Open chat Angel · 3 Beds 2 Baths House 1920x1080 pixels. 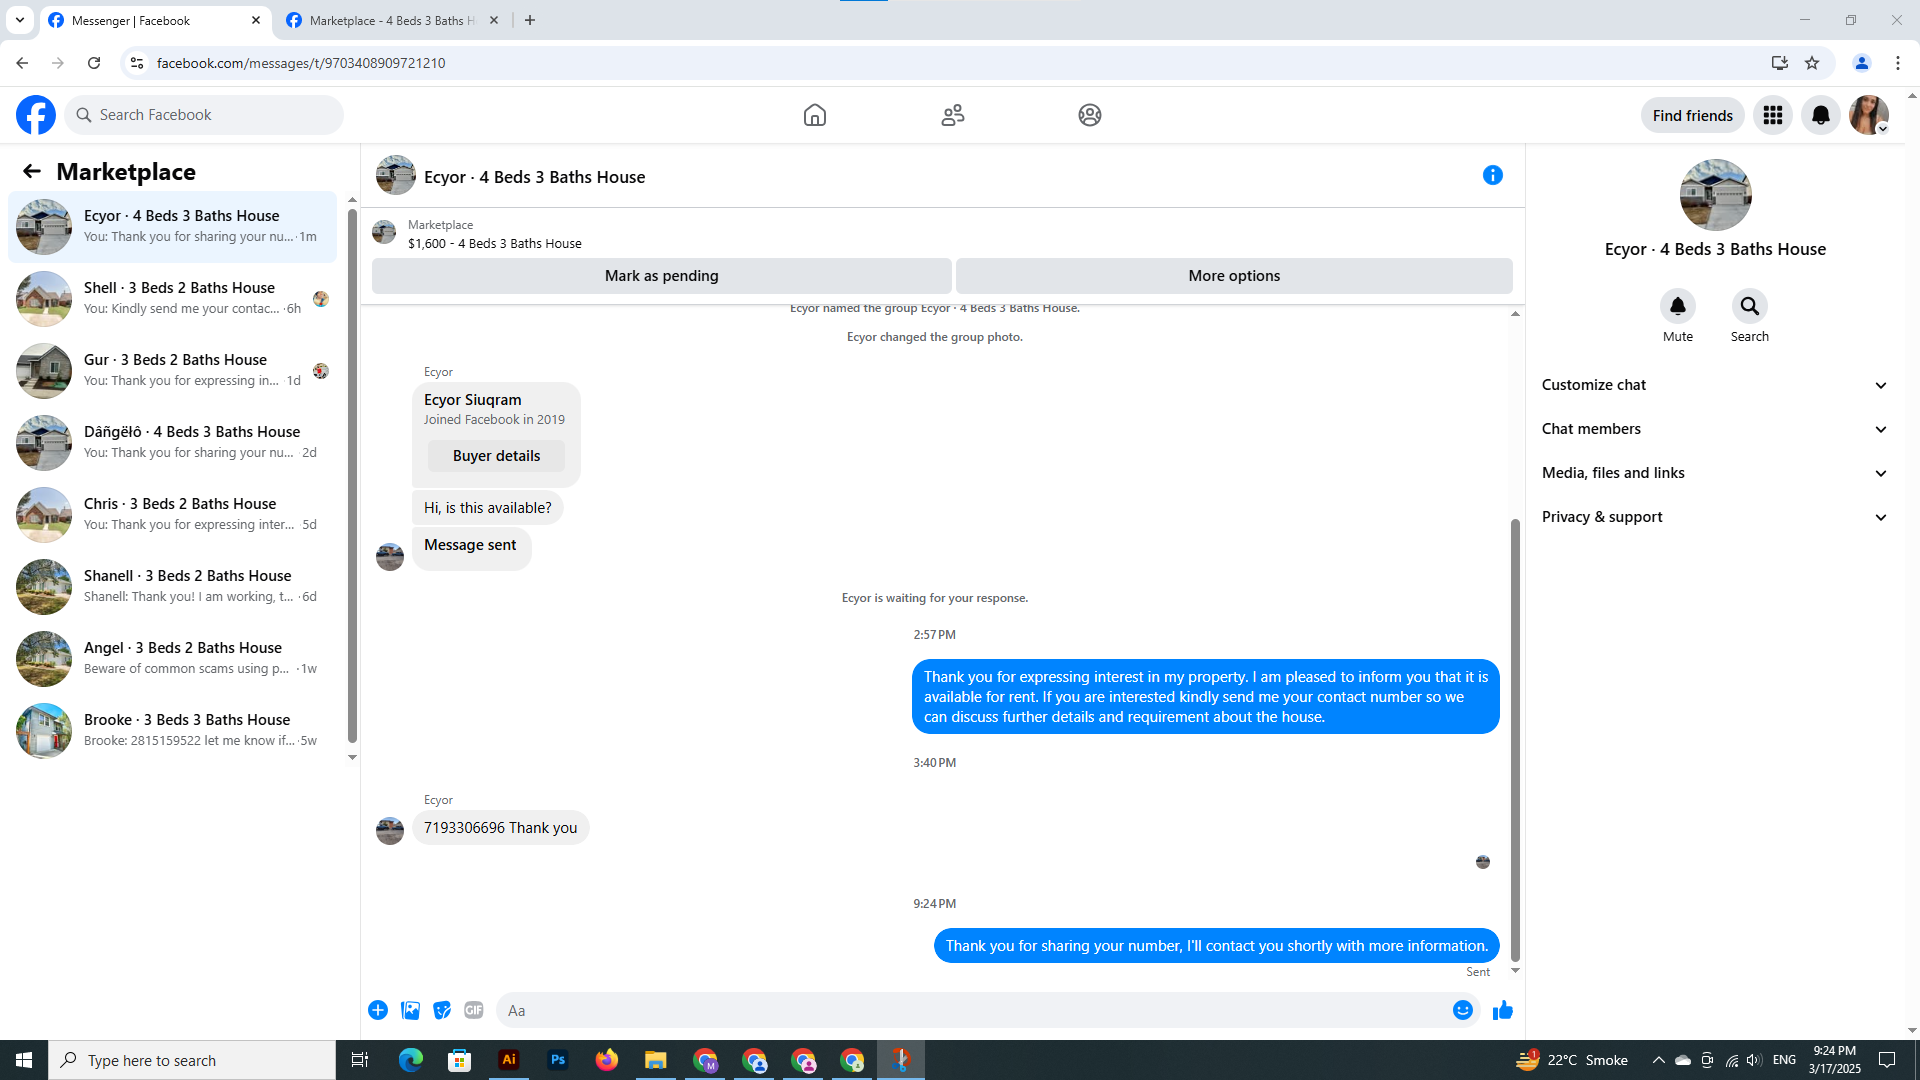point(173,658)
